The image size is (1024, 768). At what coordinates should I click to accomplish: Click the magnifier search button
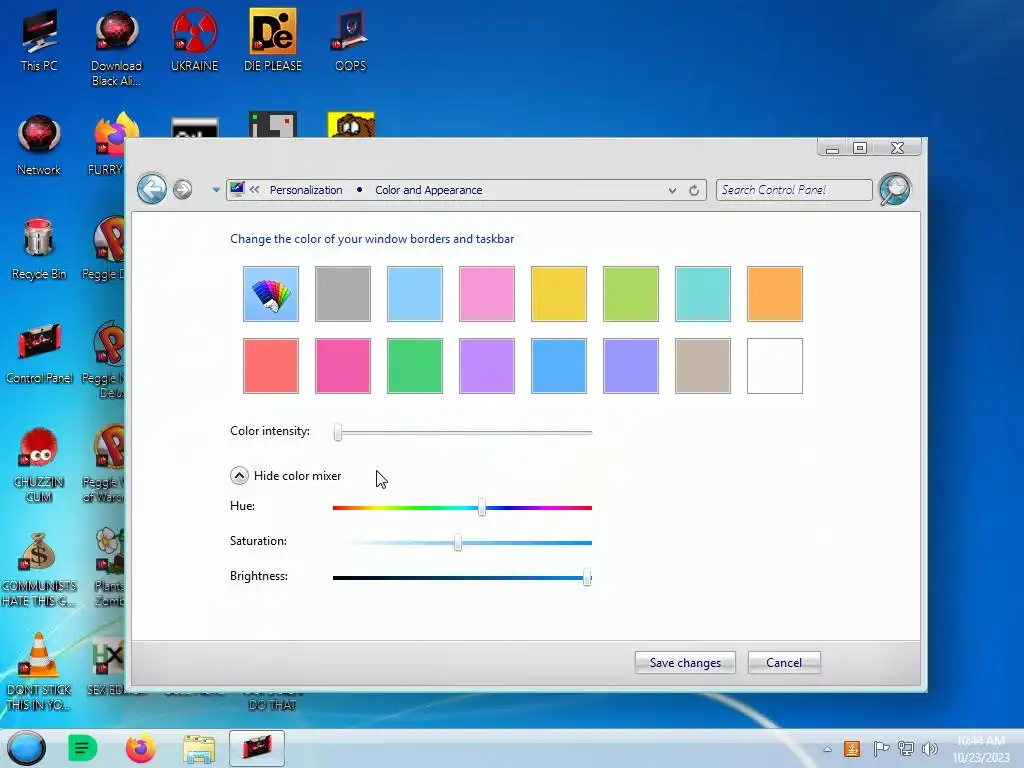point(894,189)
